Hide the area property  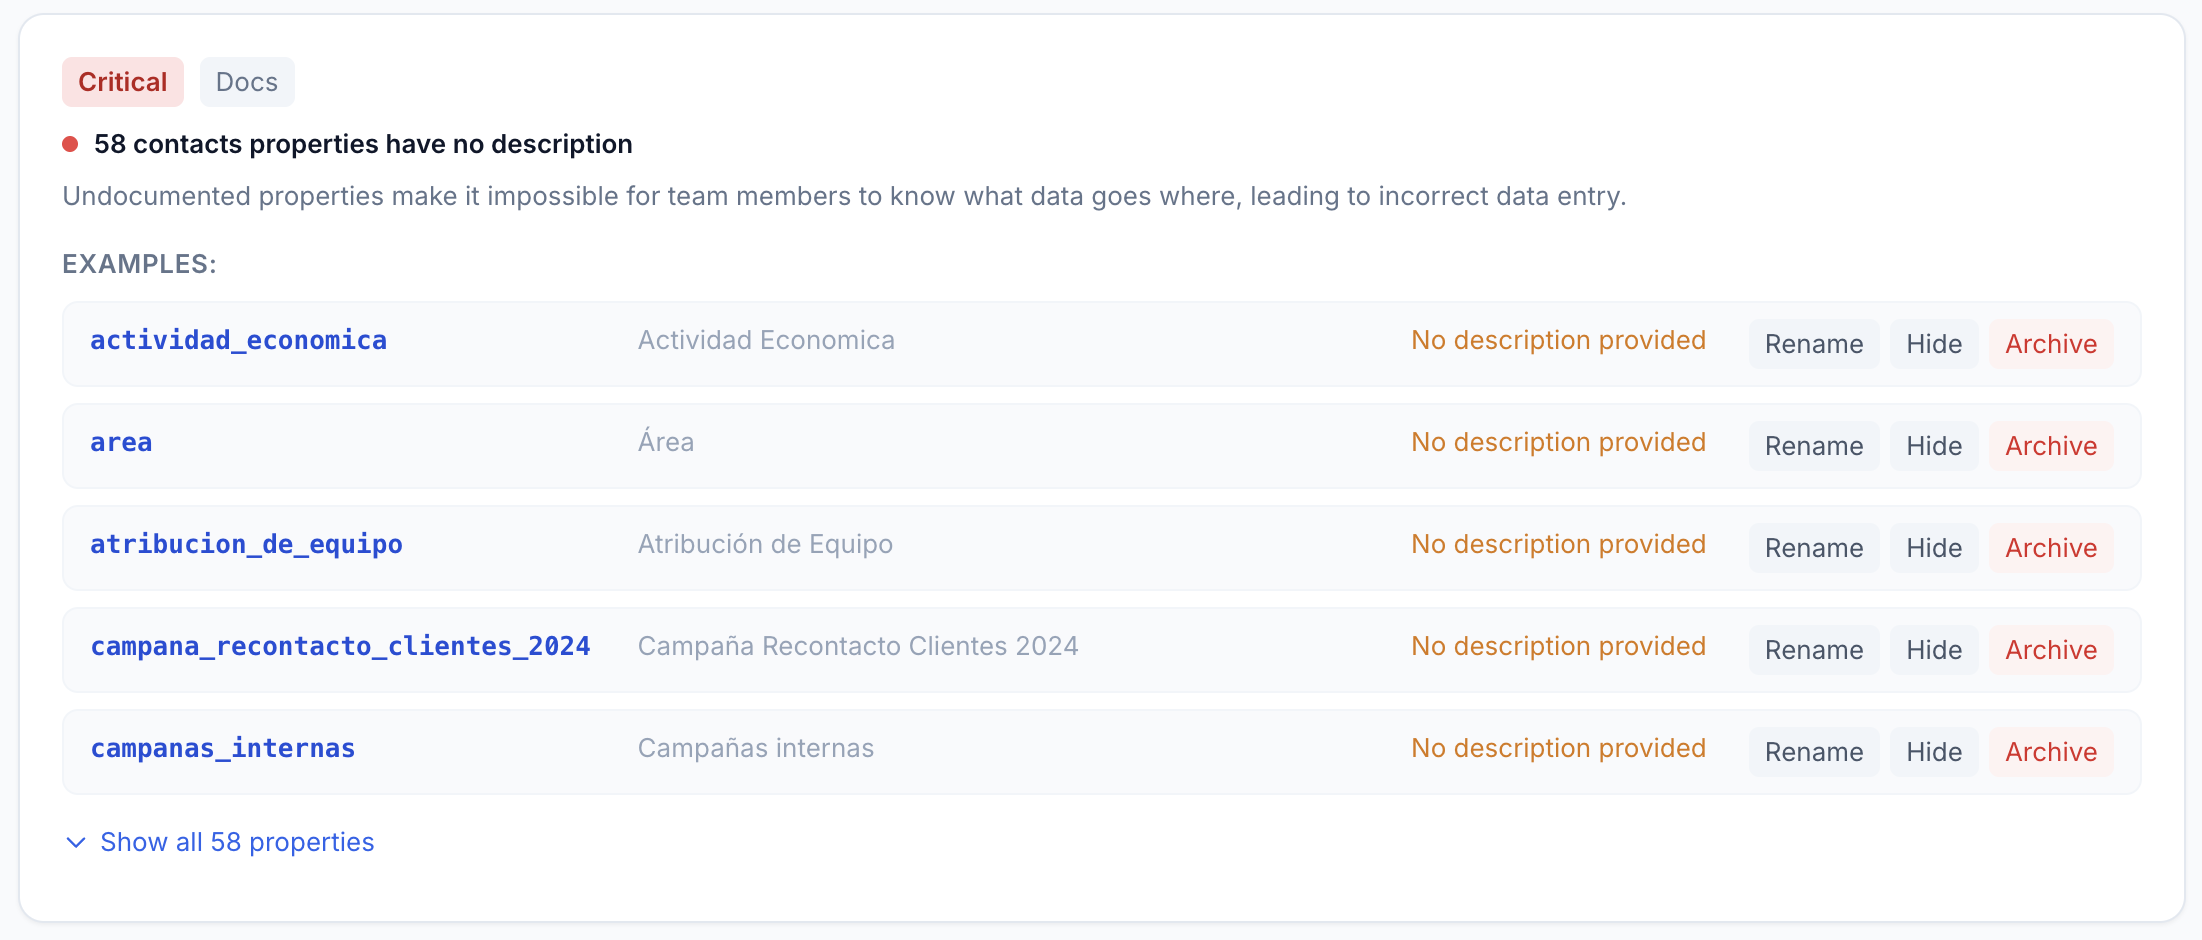coord(1933,446)
